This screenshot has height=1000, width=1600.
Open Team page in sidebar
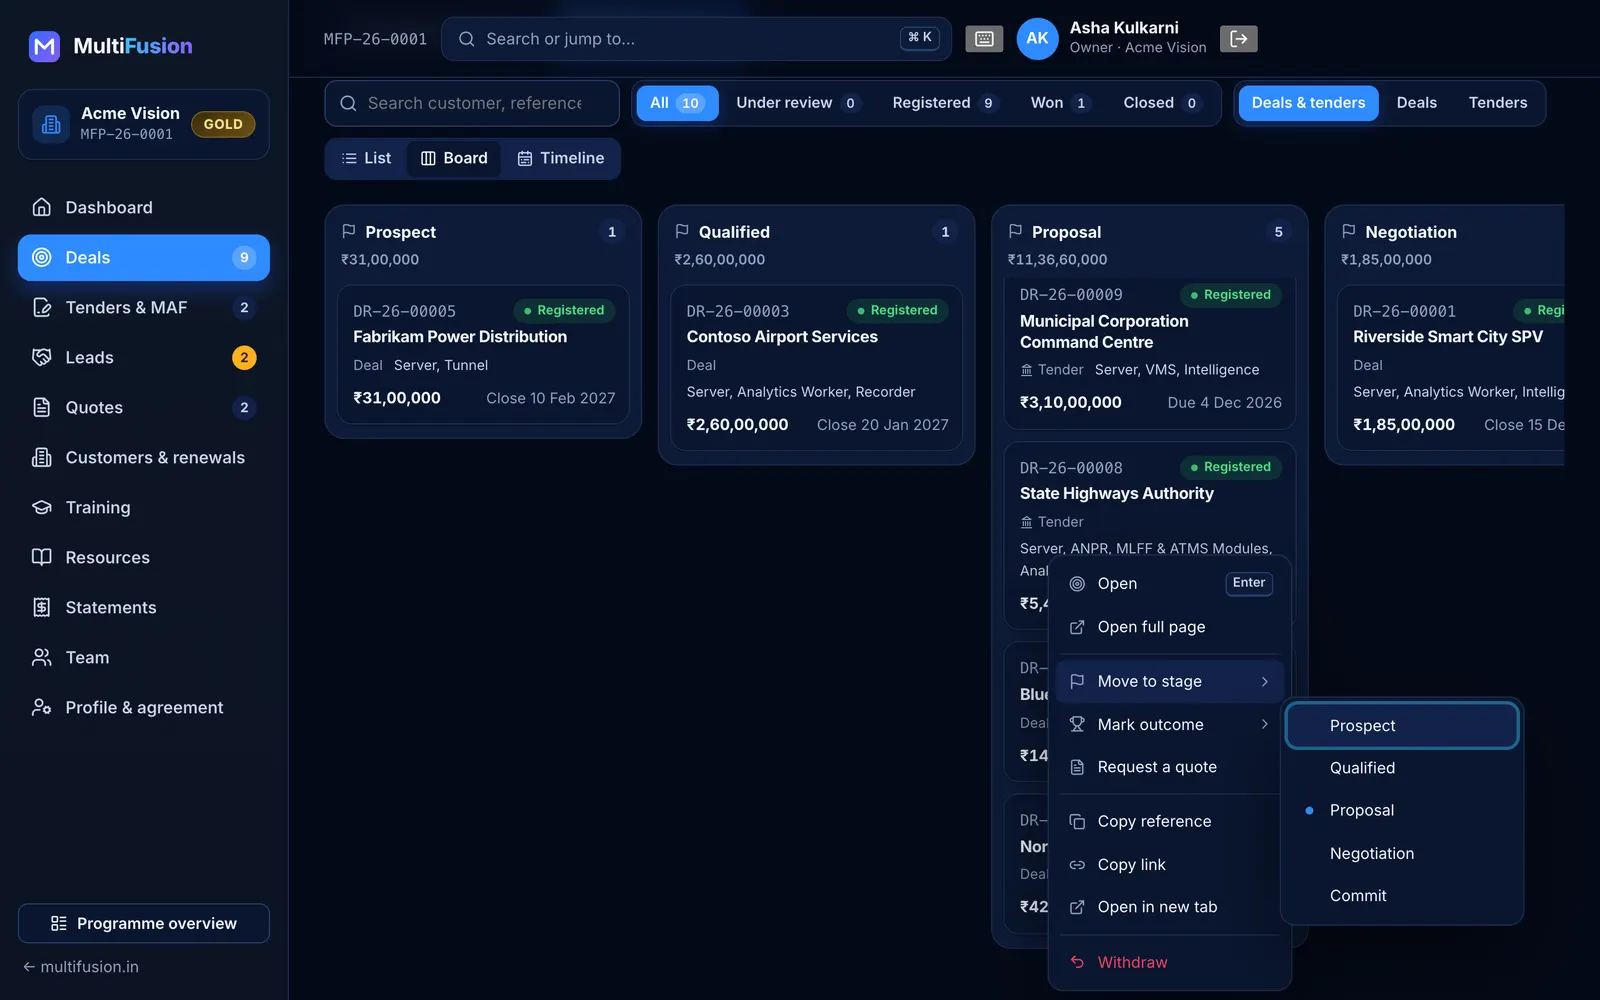tap(144, 658)
